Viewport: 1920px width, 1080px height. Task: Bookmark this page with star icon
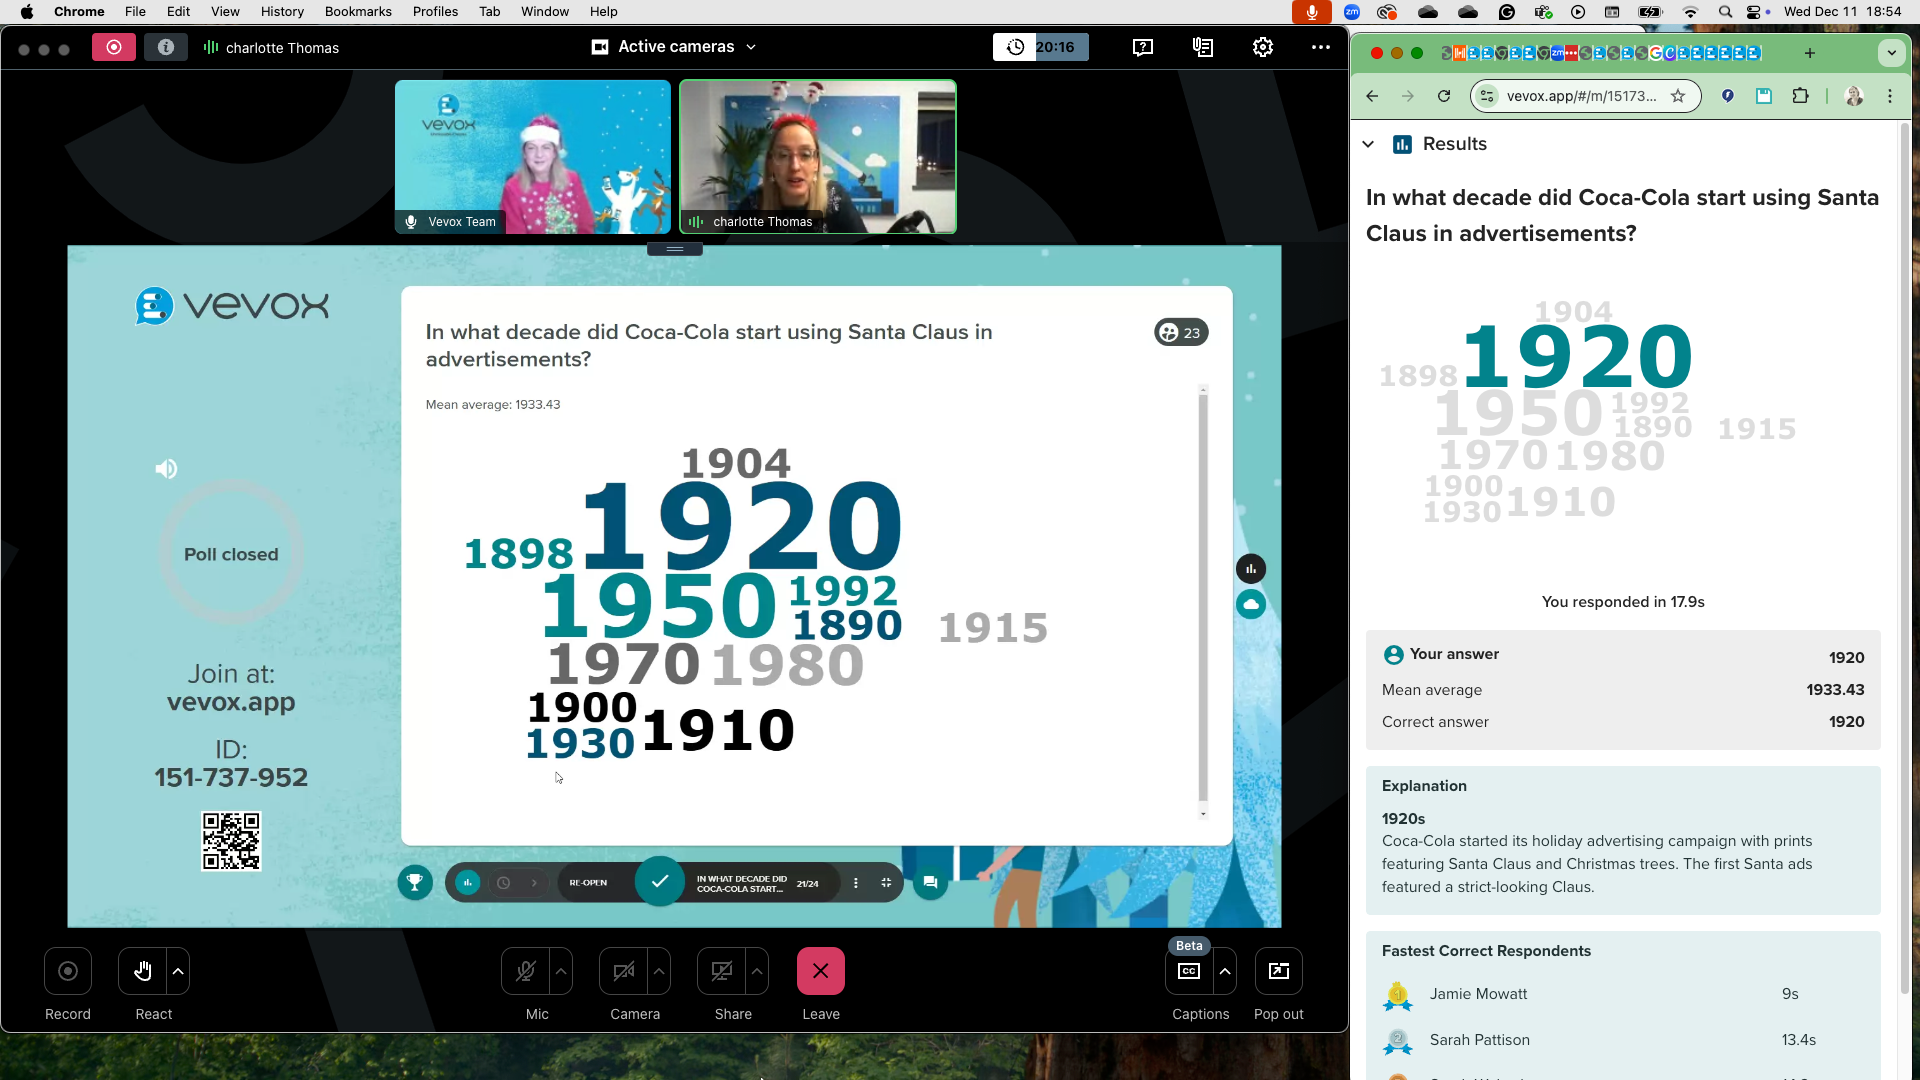coord(1678,96)
